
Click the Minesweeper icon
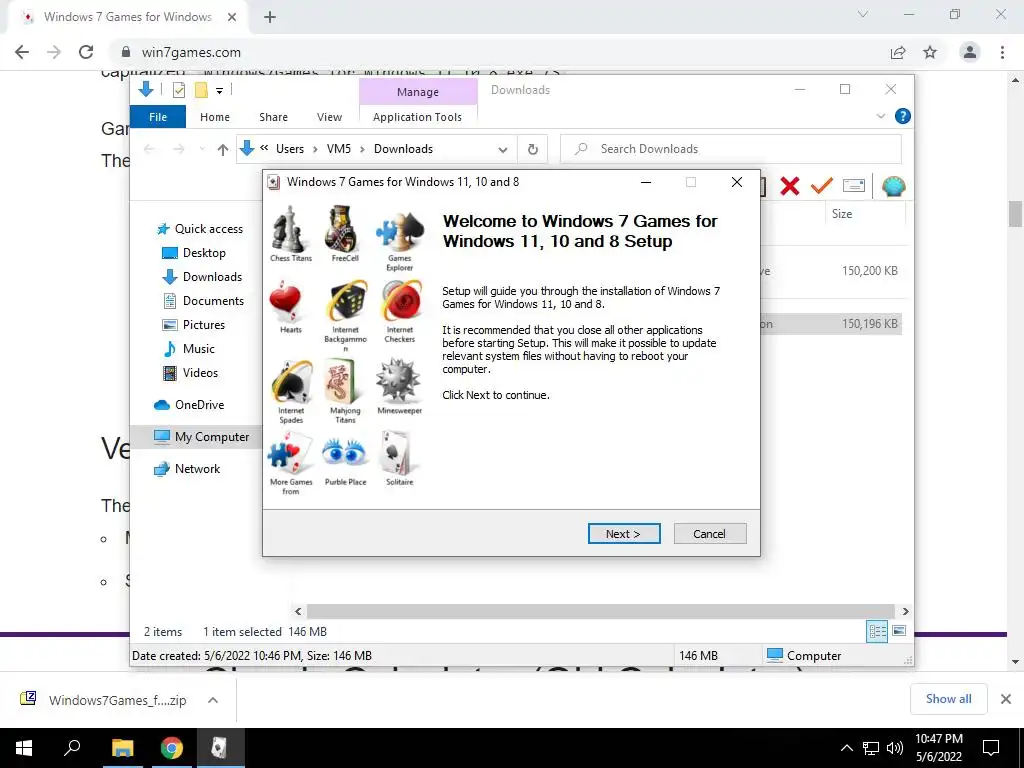tap(398, 381)
